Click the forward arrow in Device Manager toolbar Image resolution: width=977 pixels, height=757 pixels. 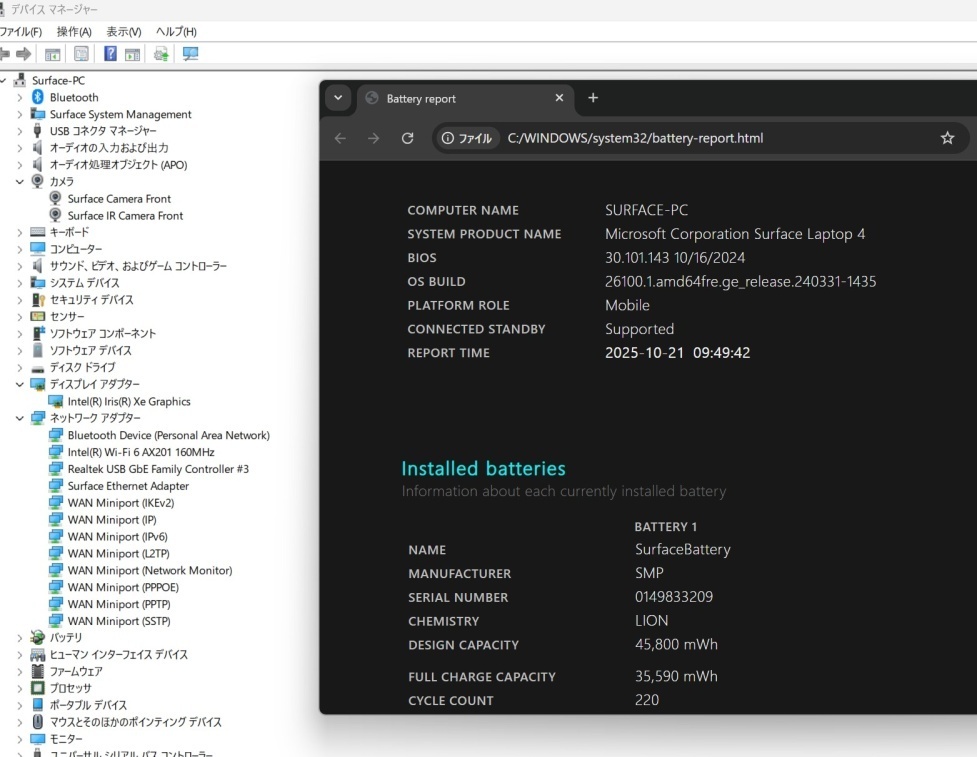tap(24, 54)
